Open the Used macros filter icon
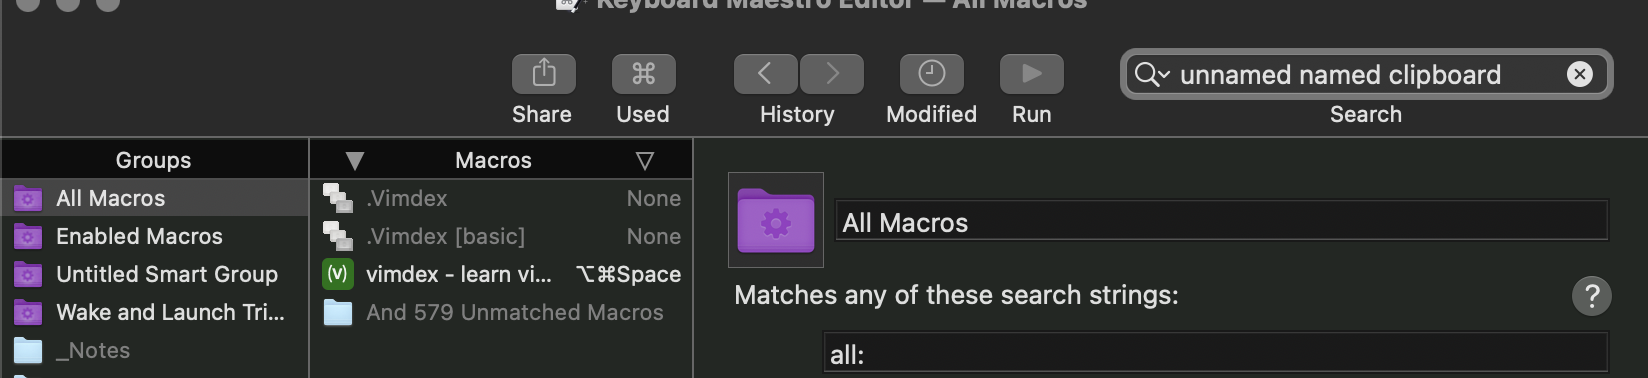The image size is (1648, 378). tap(643, 74)
